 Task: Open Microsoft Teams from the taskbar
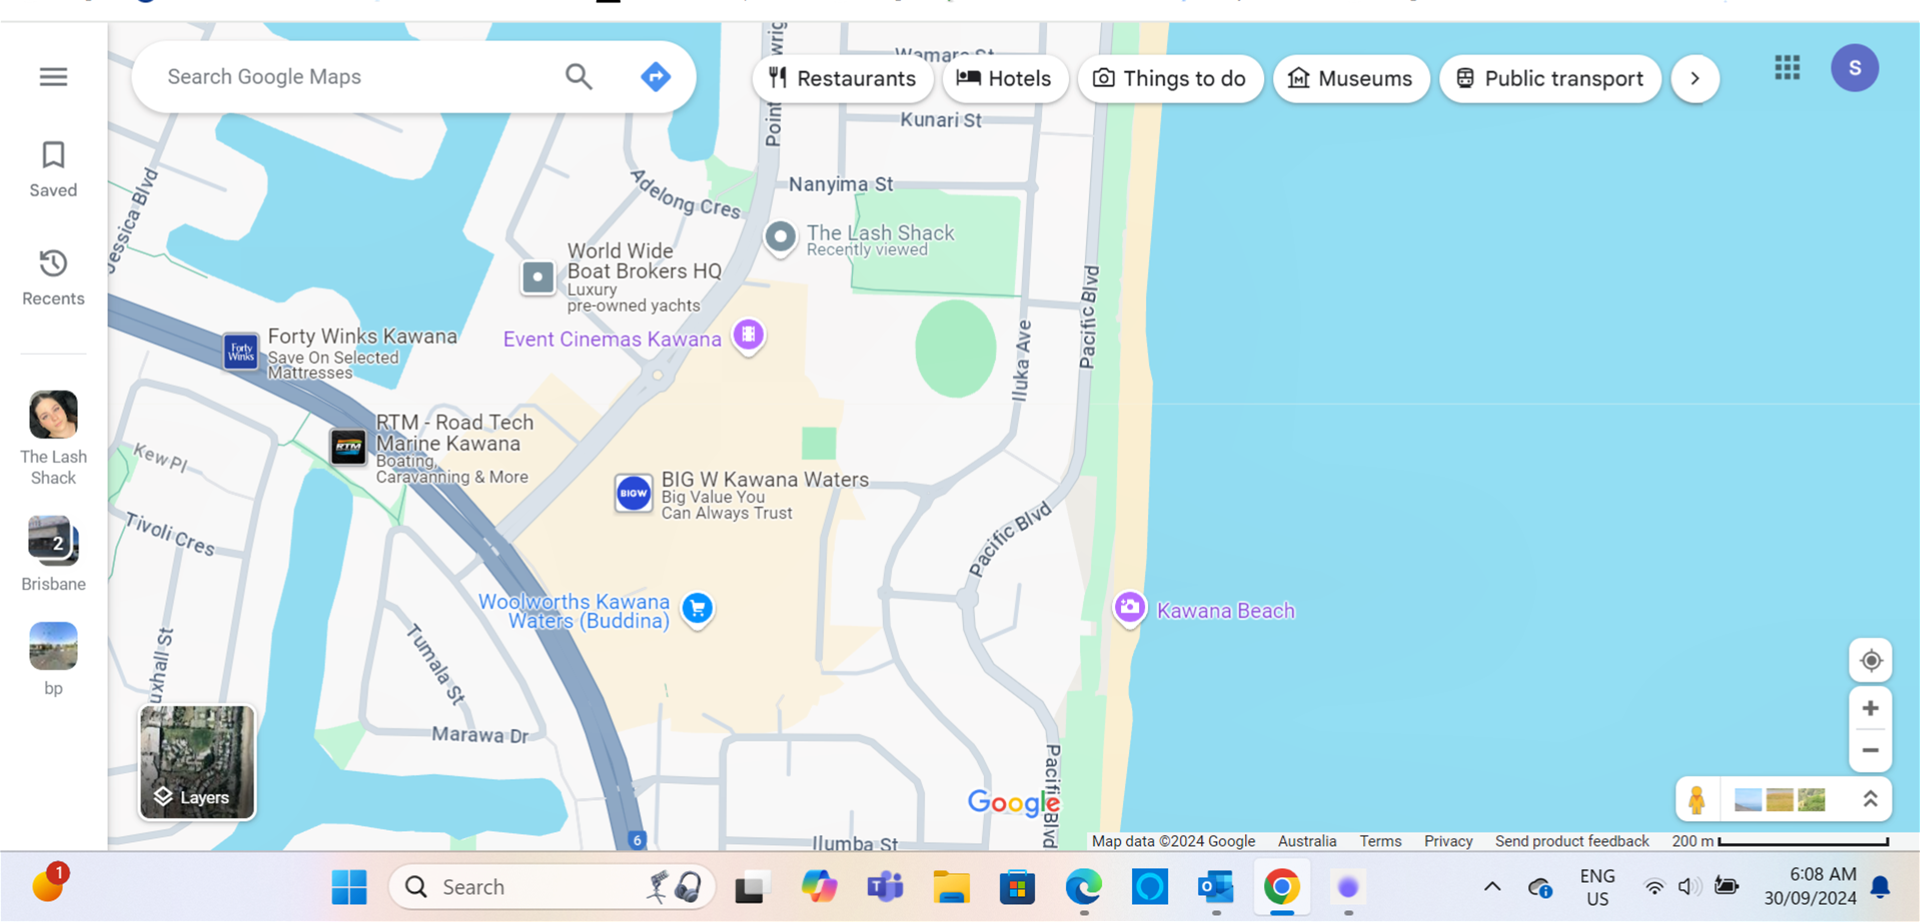885,887
